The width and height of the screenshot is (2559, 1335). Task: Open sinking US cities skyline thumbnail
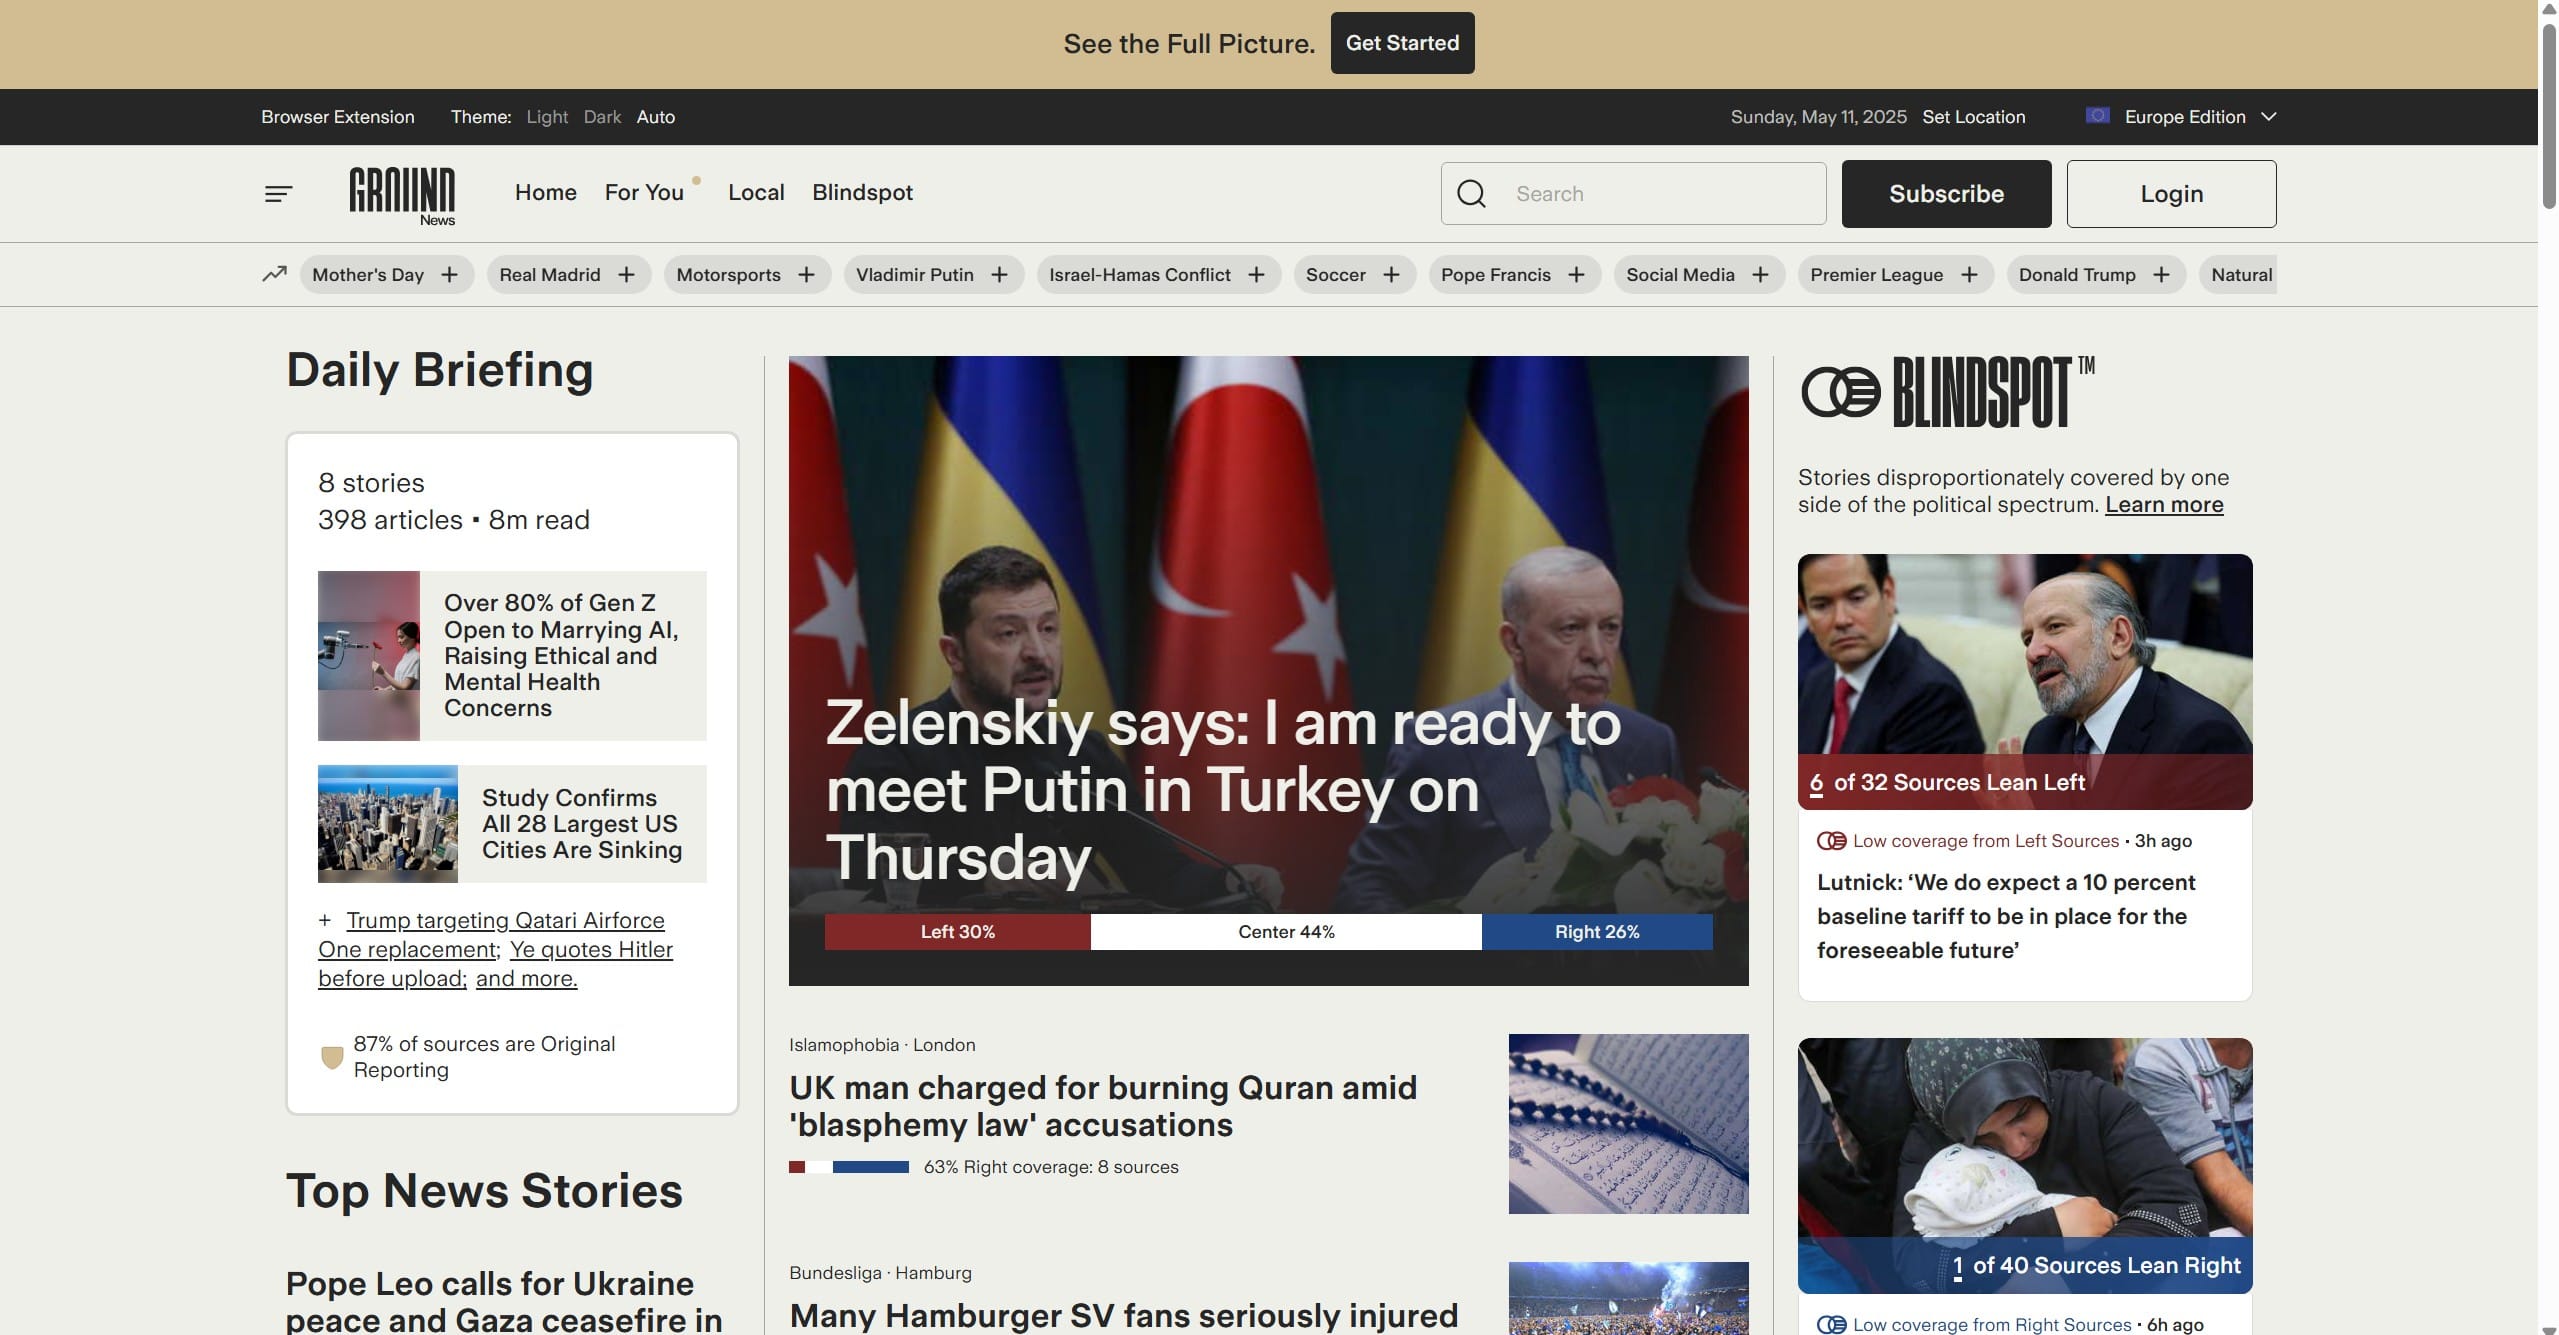[x=388, y=824]
